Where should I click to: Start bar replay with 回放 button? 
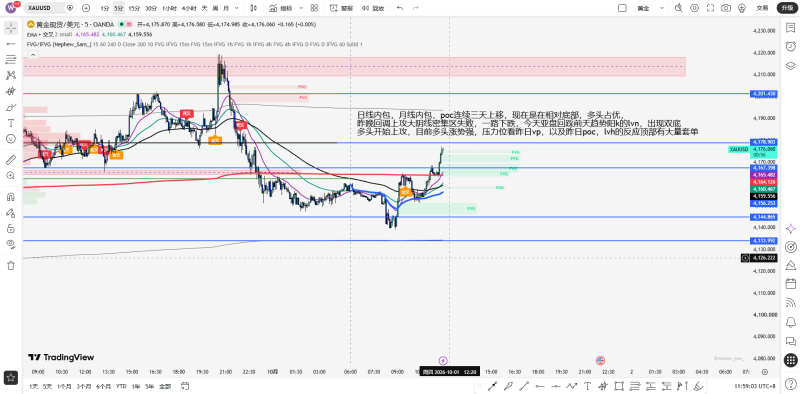click(x=373, y=8)
